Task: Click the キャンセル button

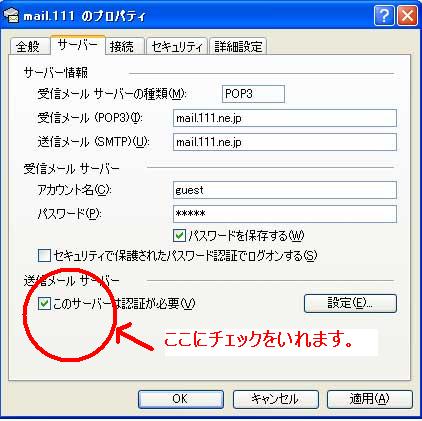Action: click(x=275, y=399)
